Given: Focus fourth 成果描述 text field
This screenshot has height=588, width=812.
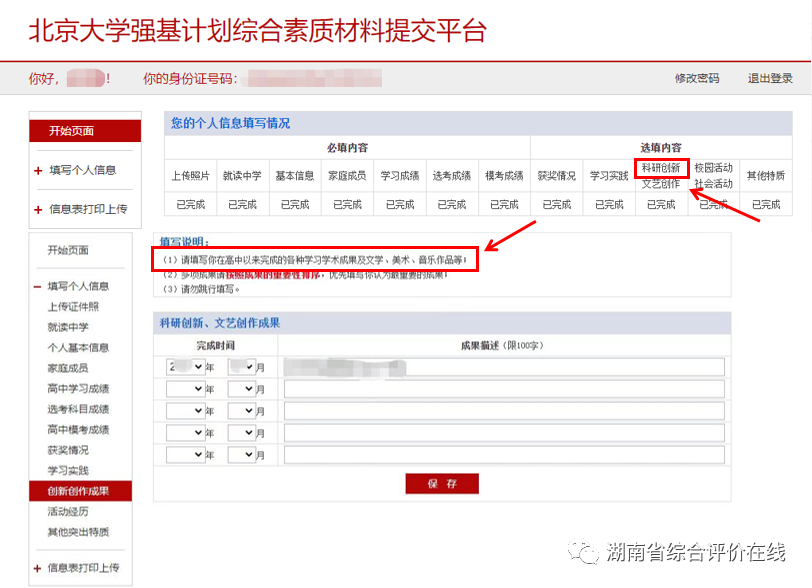Looking at the screenshot, I should [x=504, y=433].
